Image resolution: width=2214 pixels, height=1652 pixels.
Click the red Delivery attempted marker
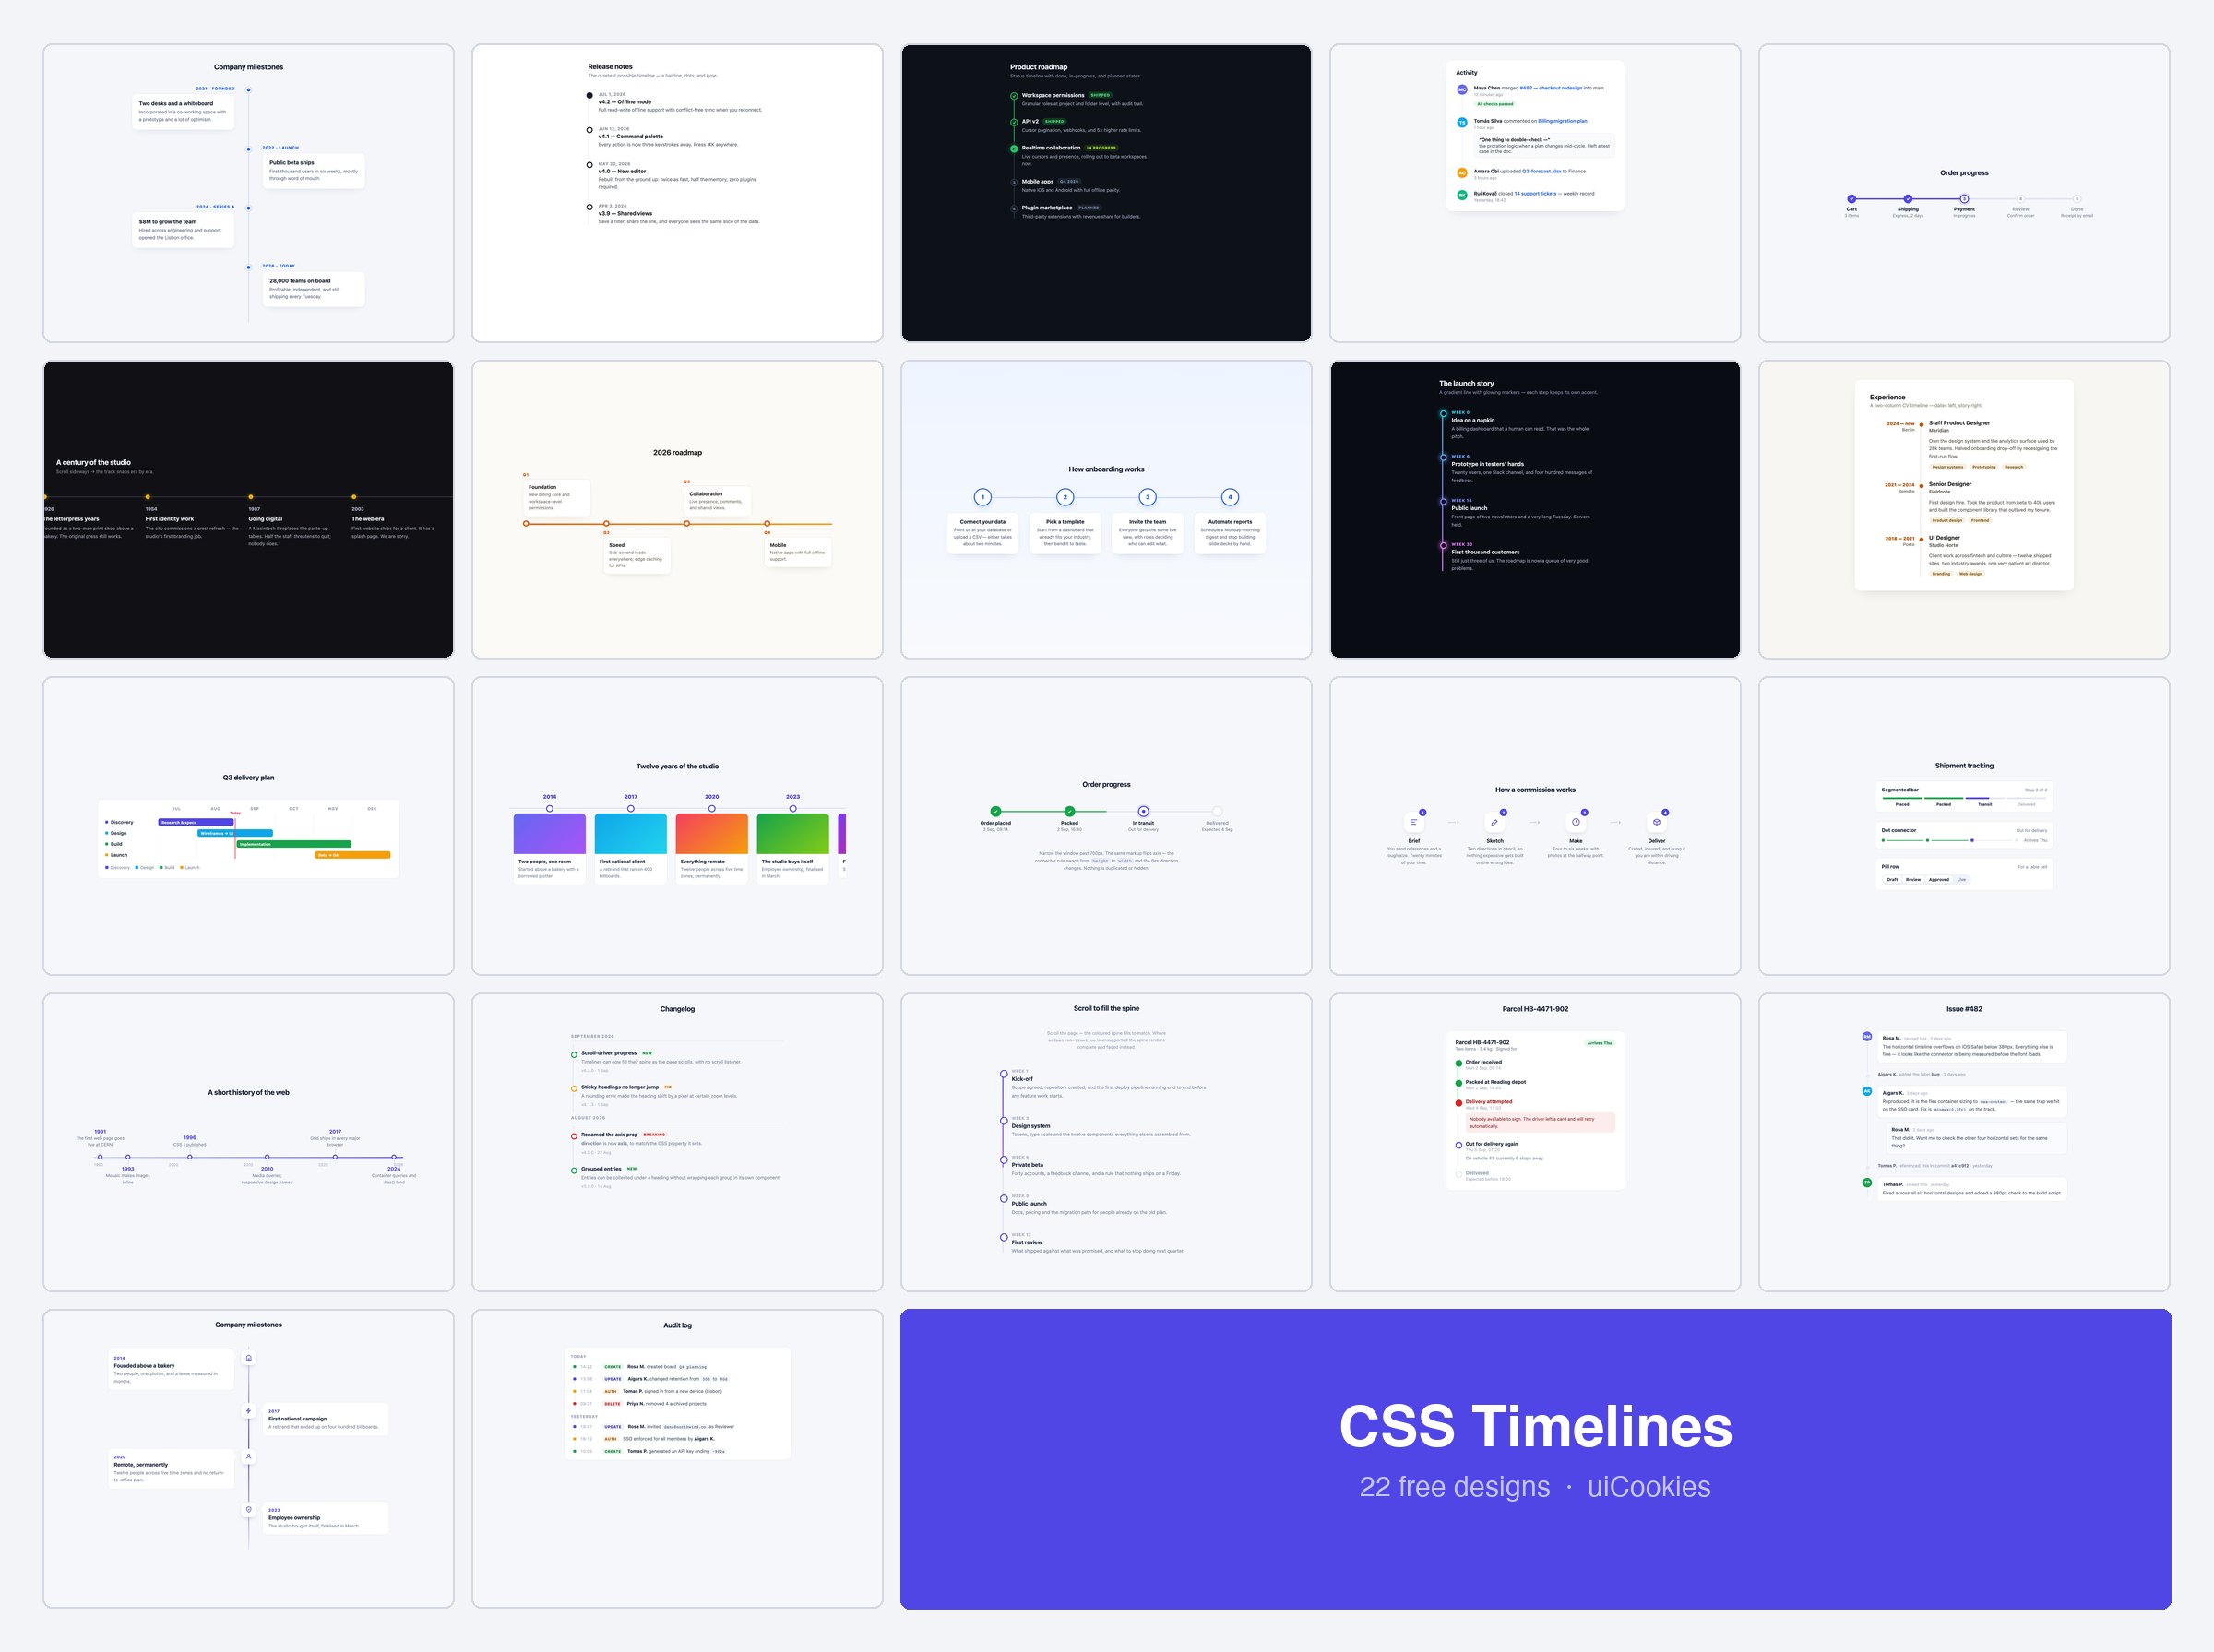tap(1459, 1103)
